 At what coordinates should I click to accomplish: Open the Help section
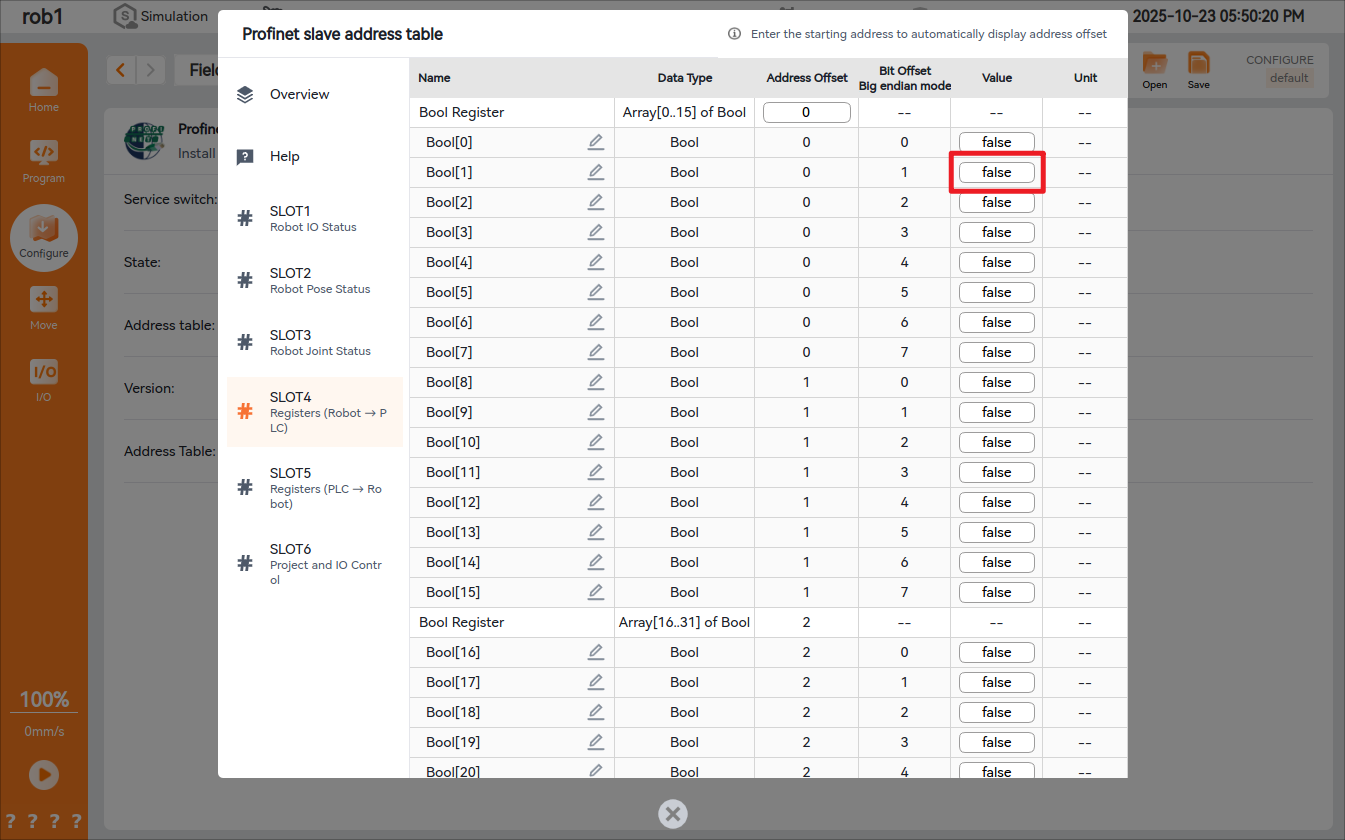[x=284, y=156]
